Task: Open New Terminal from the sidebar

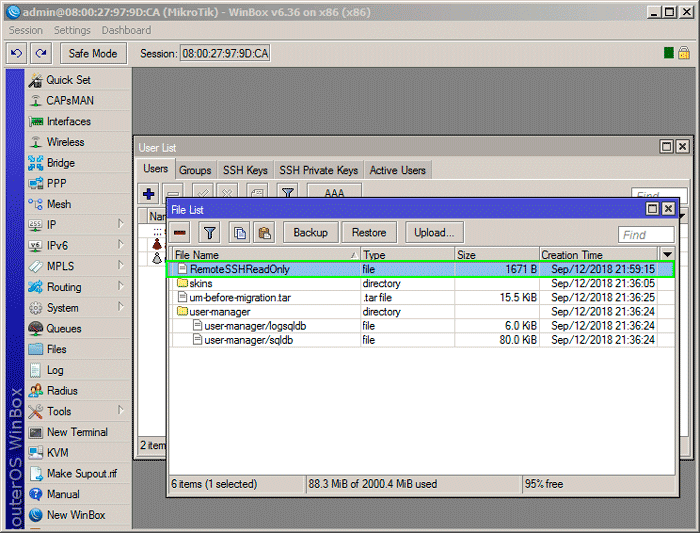Action: [77, 432]
